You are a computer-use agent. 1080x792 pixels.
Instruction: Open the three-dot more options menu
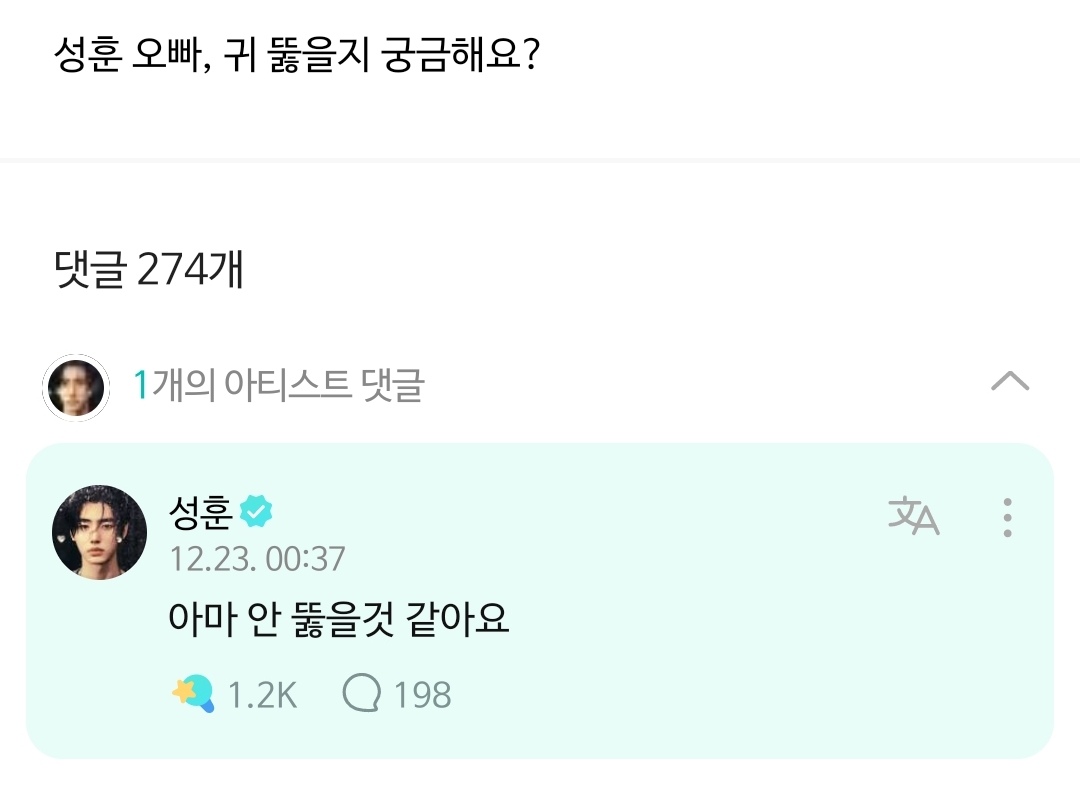coord(1007,517)
